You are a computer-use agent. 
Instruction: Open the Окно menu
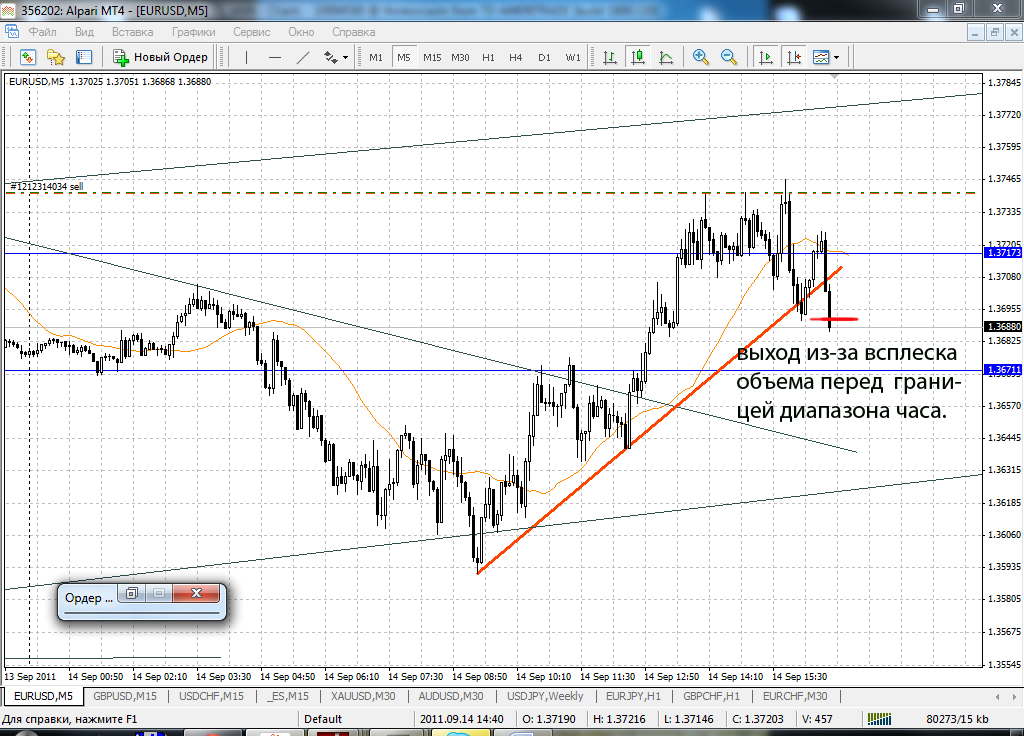[301, 32]
